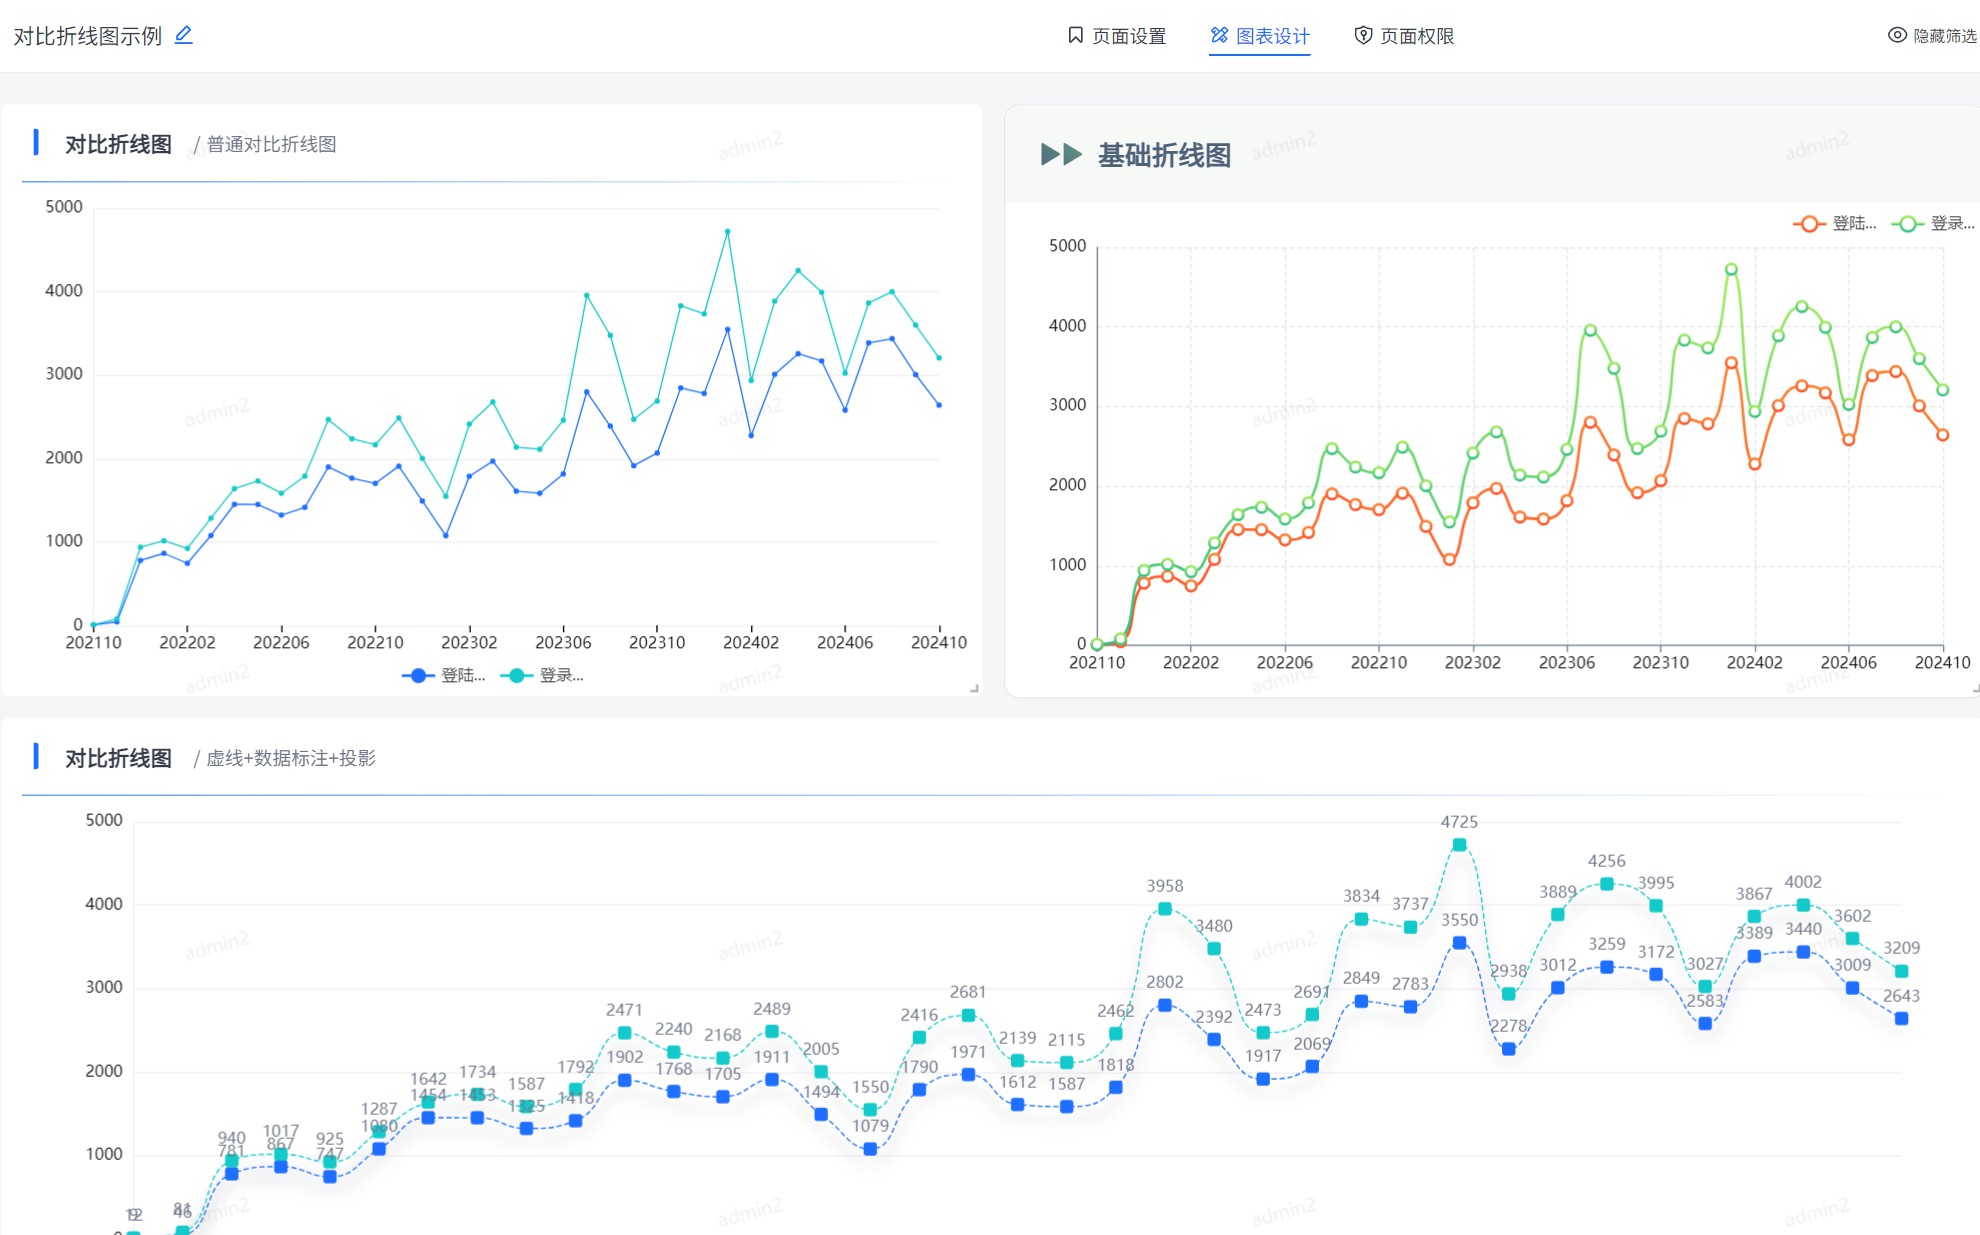Click the 隐藏筛选 button

1932,36
